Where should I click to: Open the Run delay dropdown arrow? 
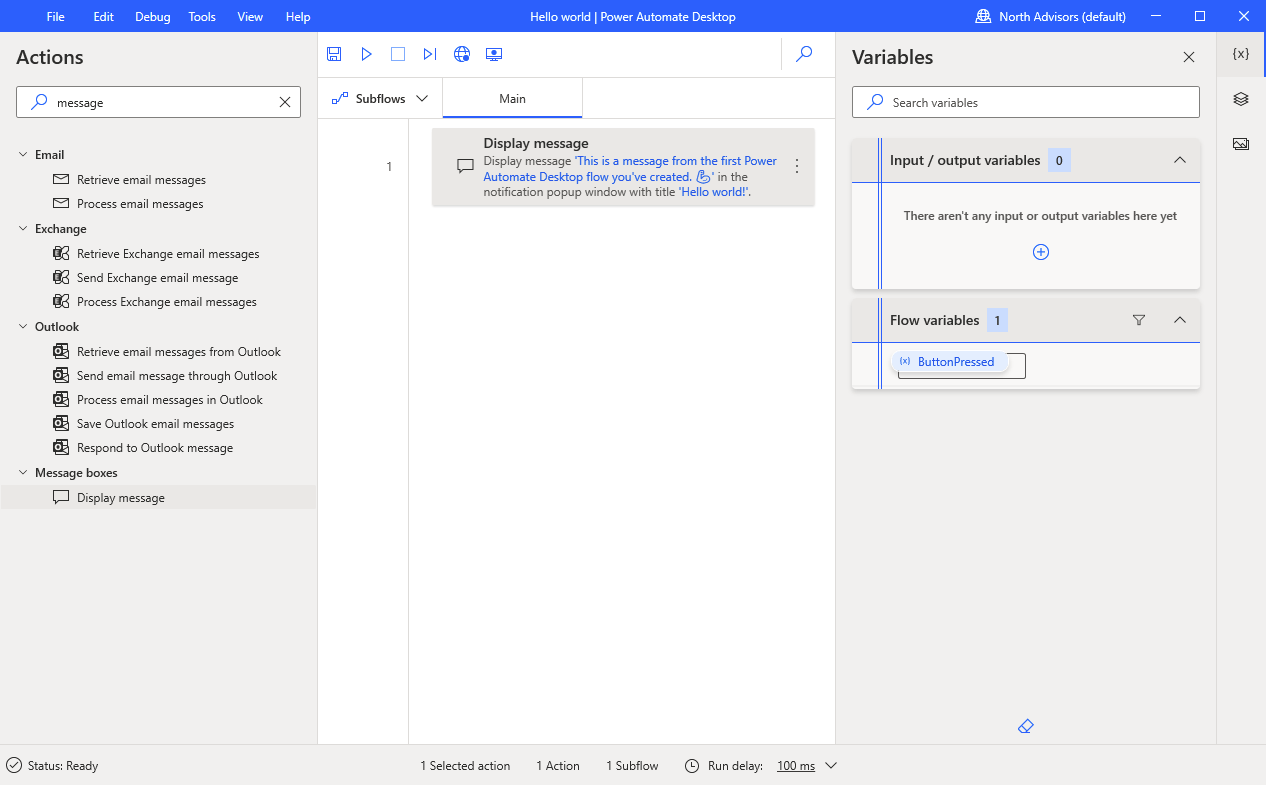(831, 766)
